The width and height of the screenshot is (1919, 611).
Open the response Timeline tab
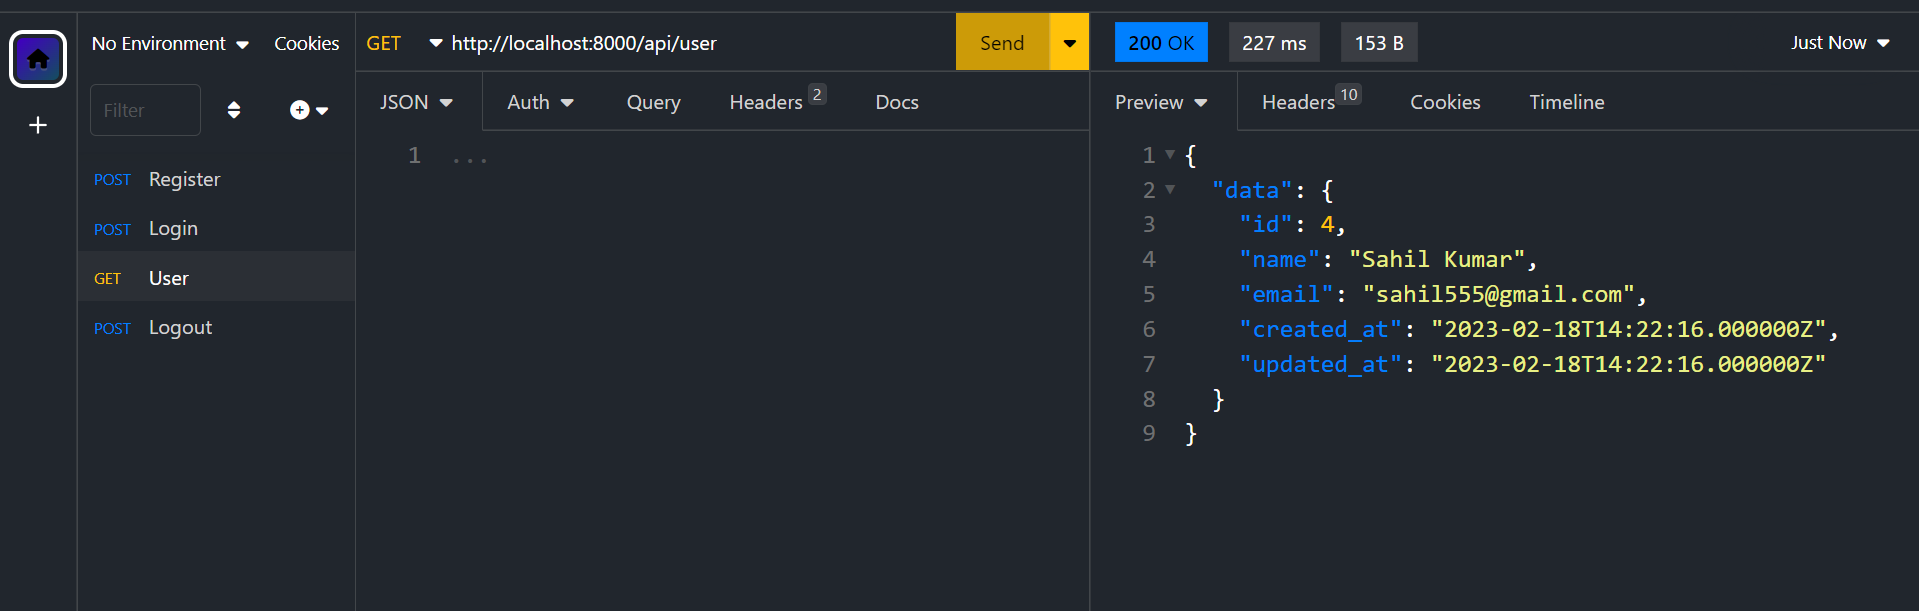(1566, 102)
